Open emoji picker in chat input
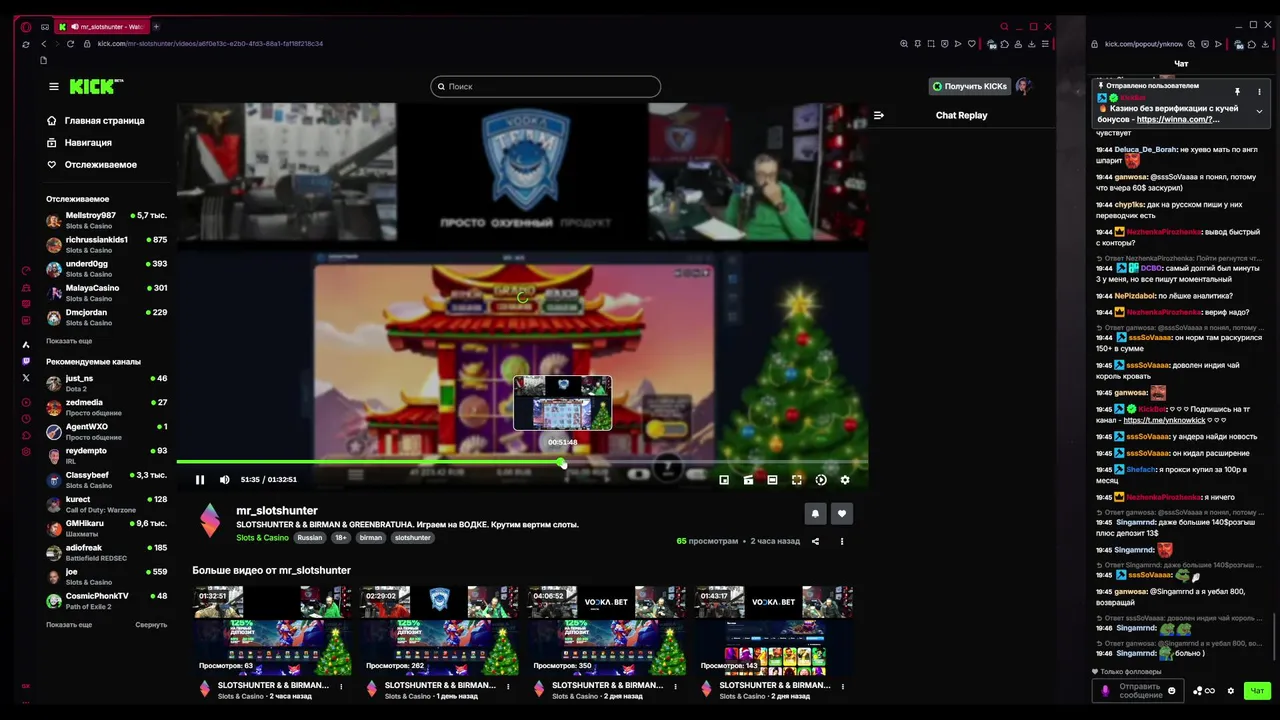Image resolution: width=1280 pixels, height=720 pixels. pos(1172,691)
